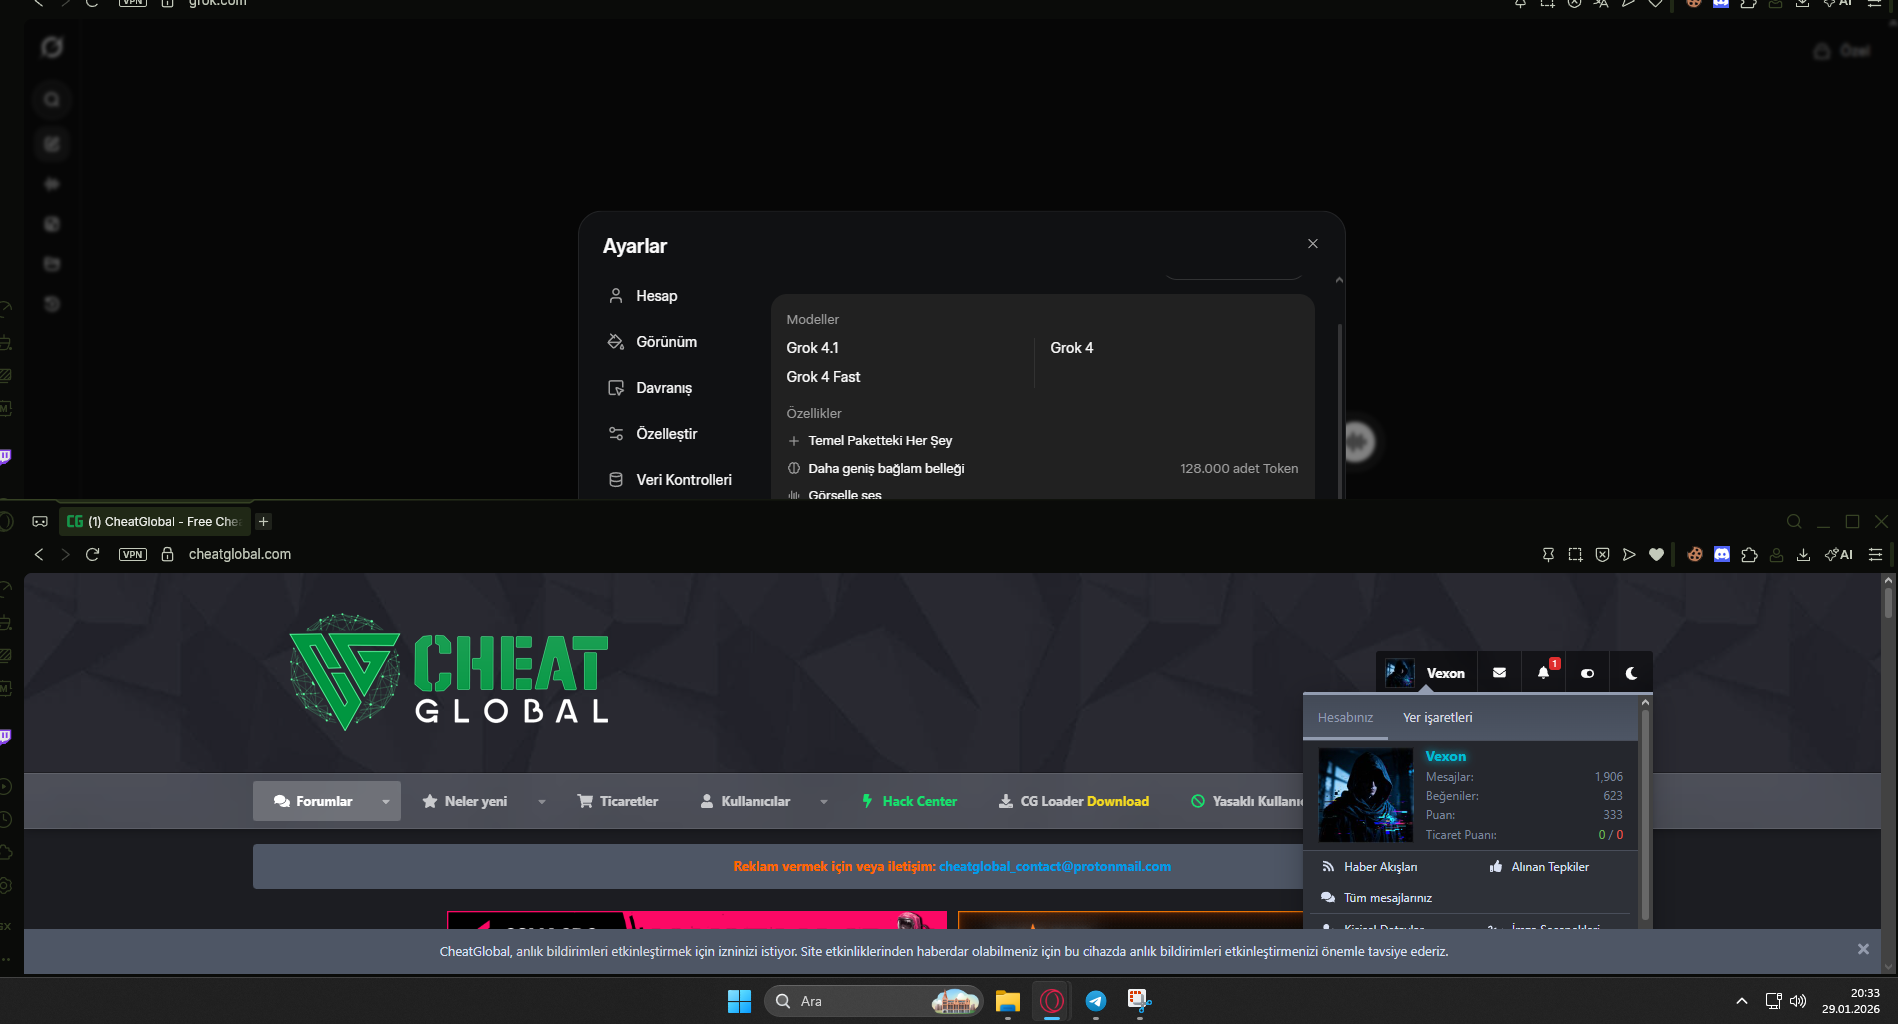Open easy setup sliders icon in CheatGlobal window
This screenshot has height=1024, width=1898.
(x=1876, y=554)
